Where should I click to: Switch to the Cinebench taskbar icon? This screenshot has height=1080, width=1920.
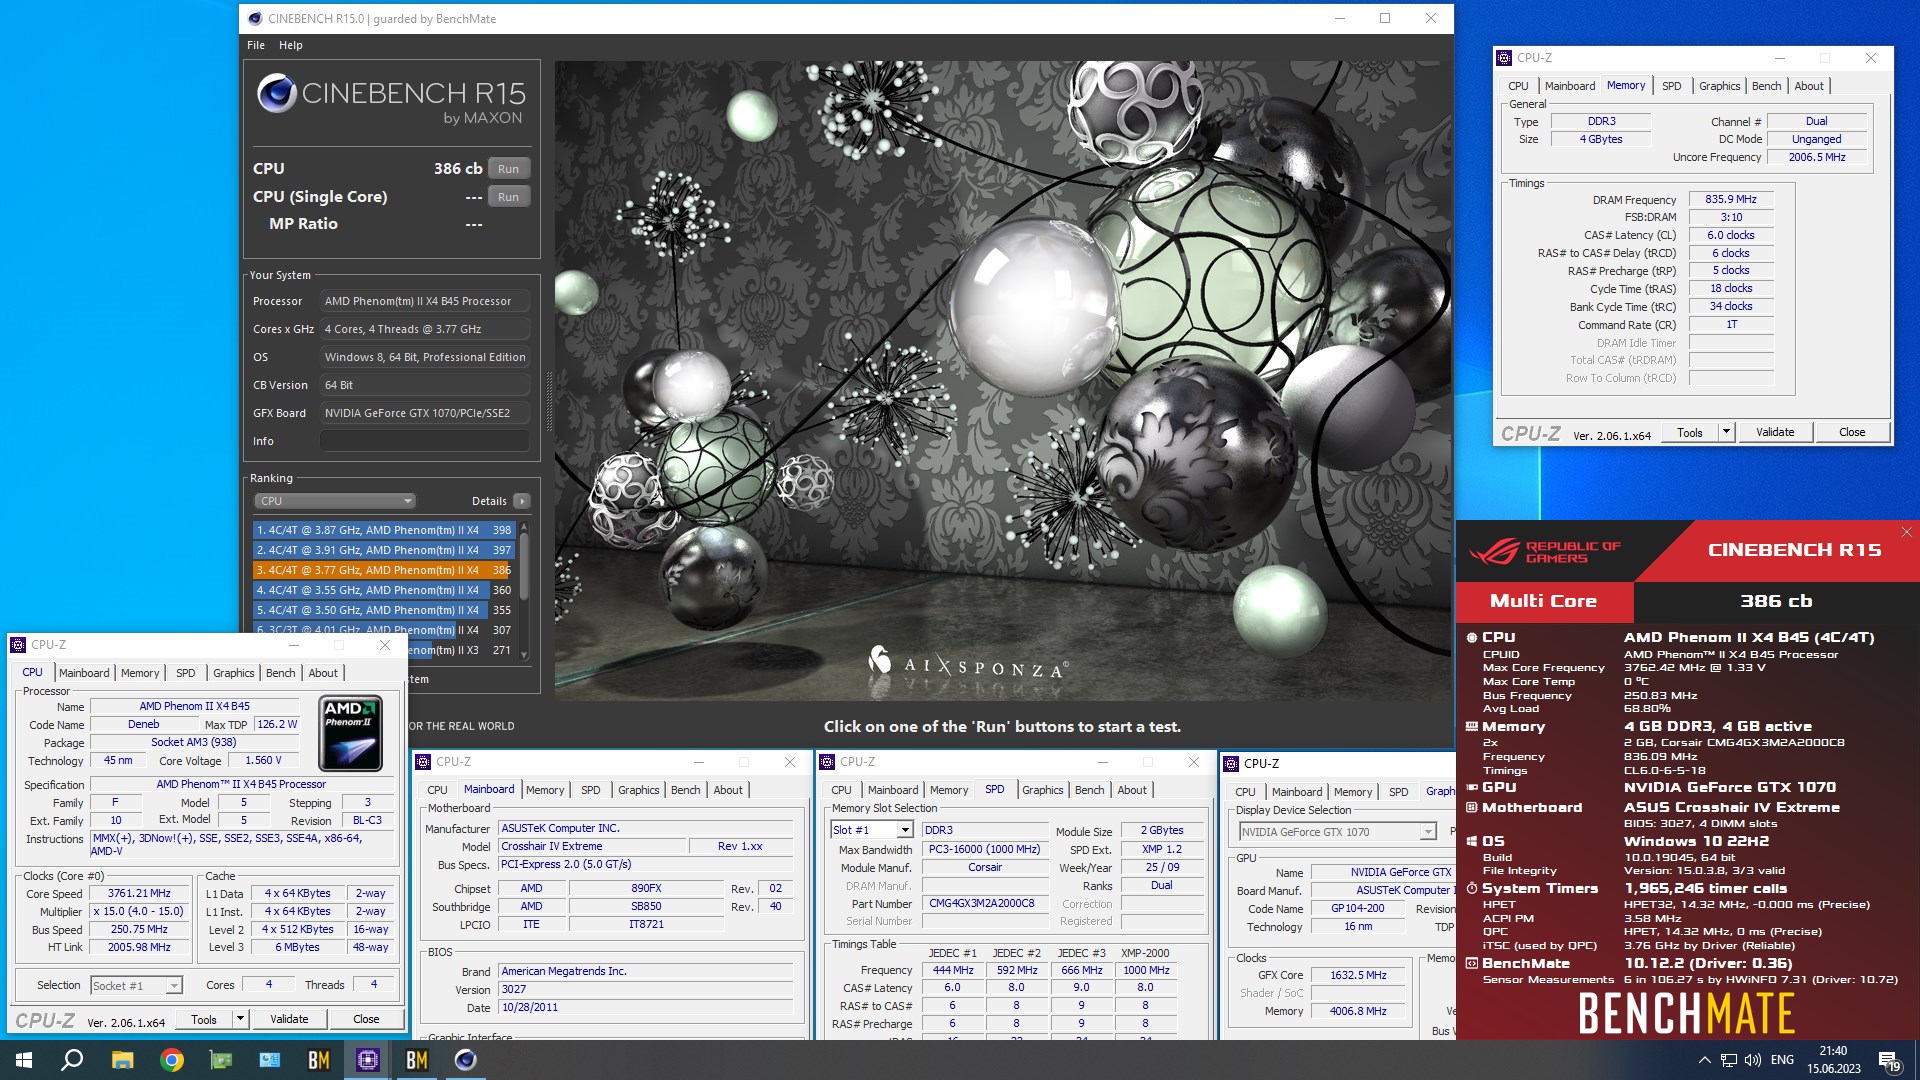tap(465, 1060)
